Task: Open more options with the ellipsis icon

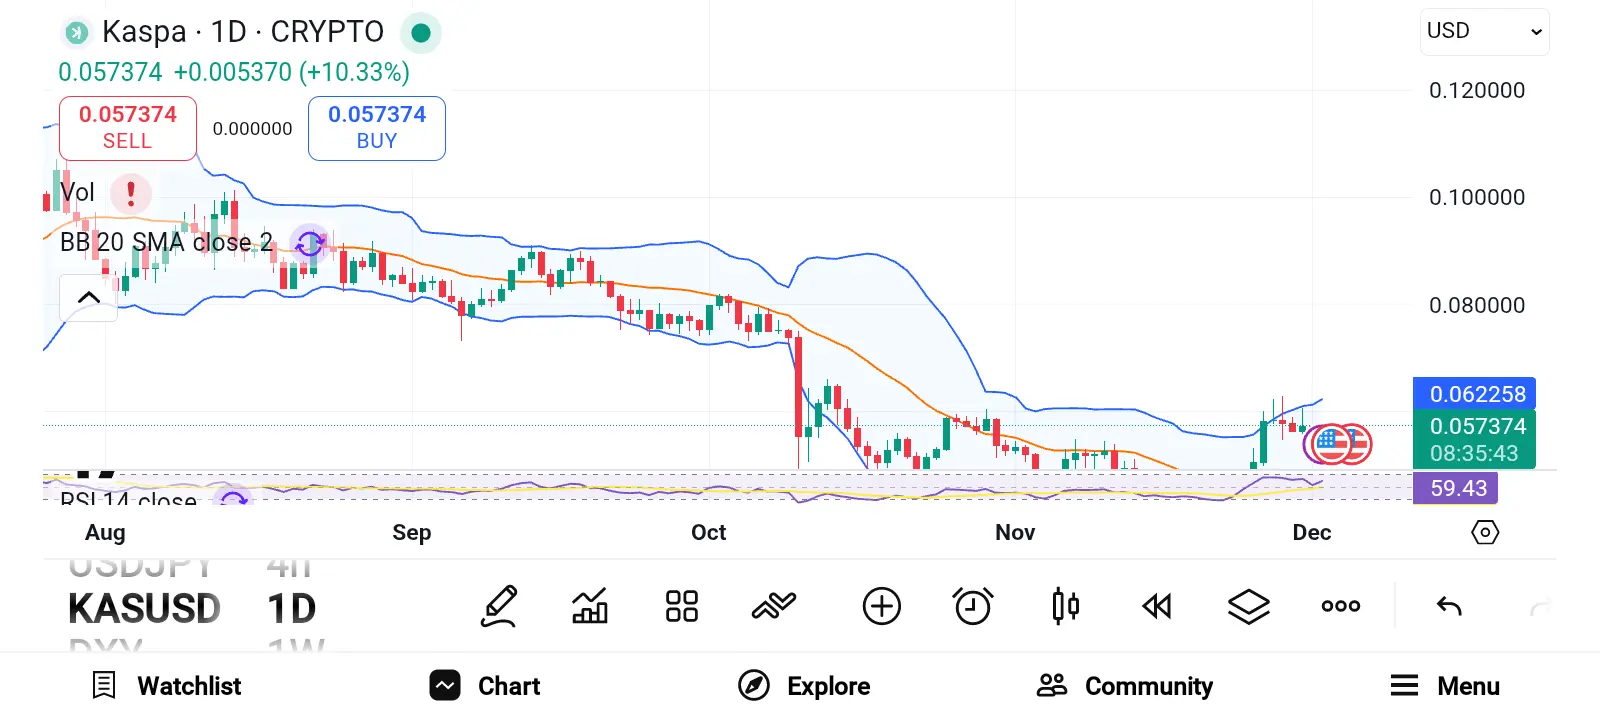Action: tap(1339, 605)
